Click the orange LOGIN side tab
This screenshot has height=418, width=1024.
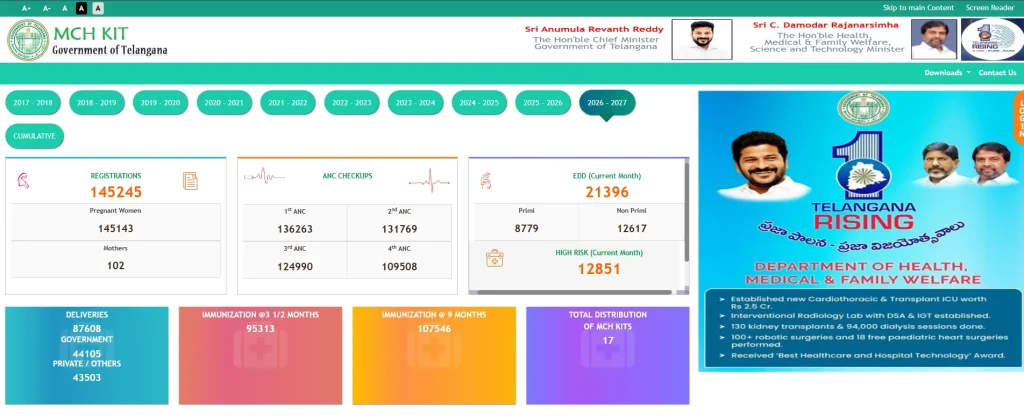tap(1018, 118)
